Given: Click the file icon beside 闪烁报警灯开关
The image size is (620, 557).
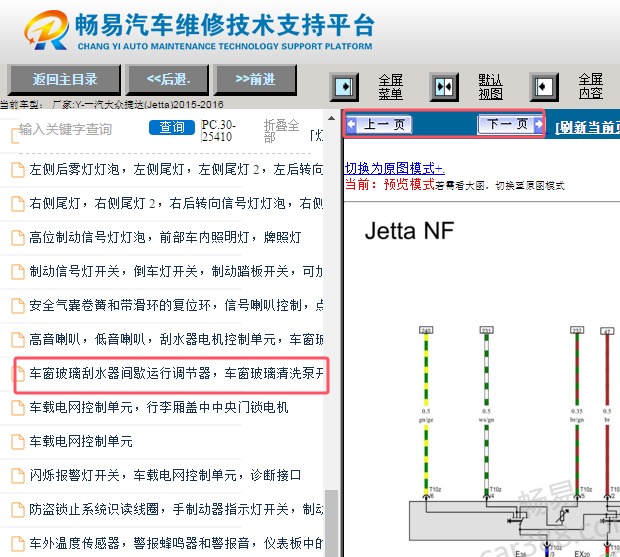Looking at the screenshot, I should [x=17, y=476].
